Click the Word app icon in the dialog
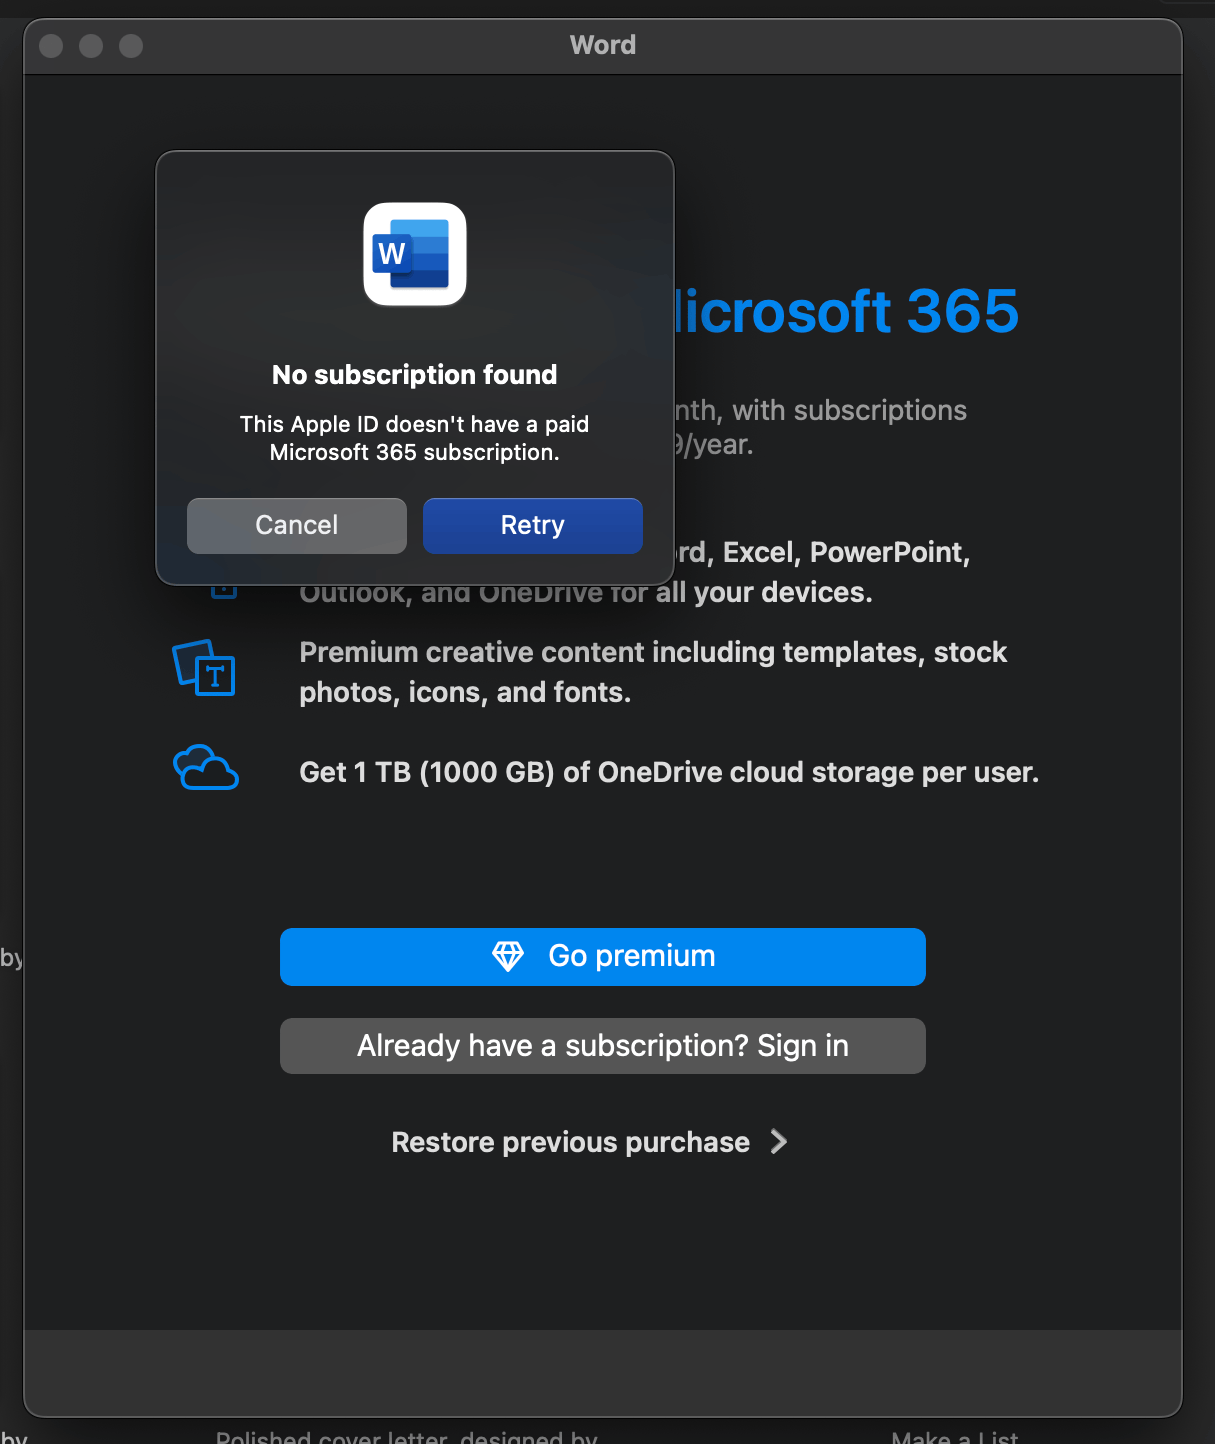Screen dimensions: 1215x1444 coord(415,254)
